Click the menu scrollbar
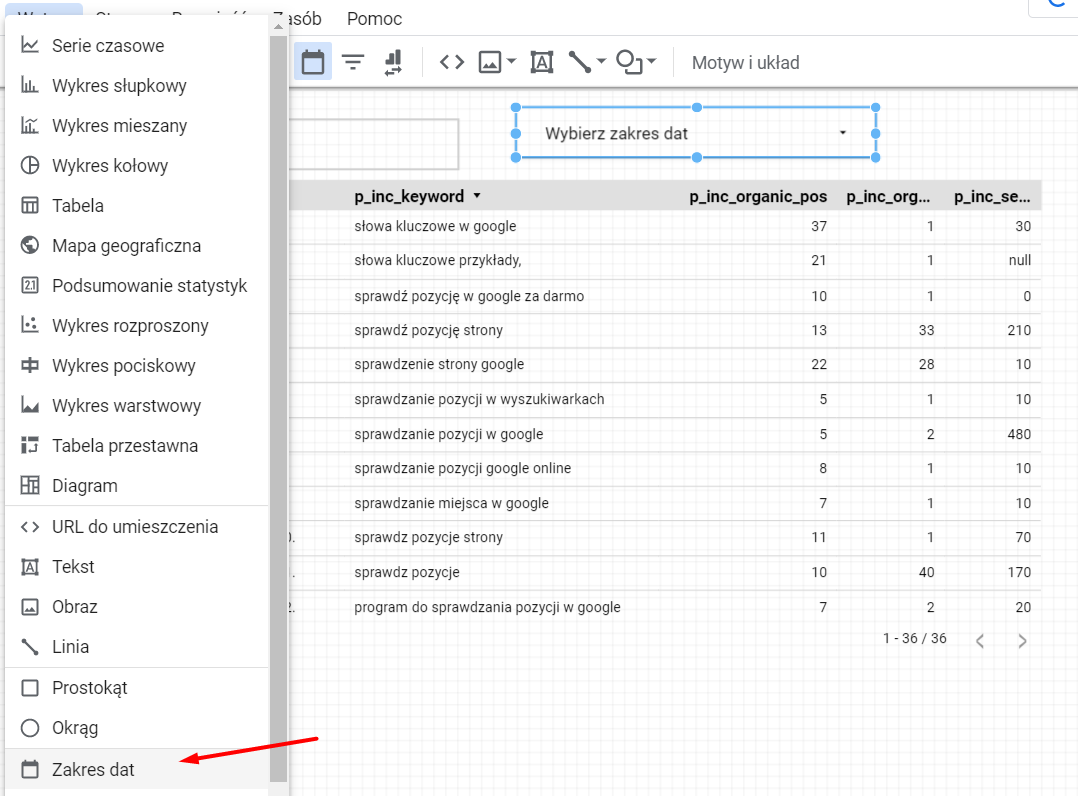 point(278,409)
